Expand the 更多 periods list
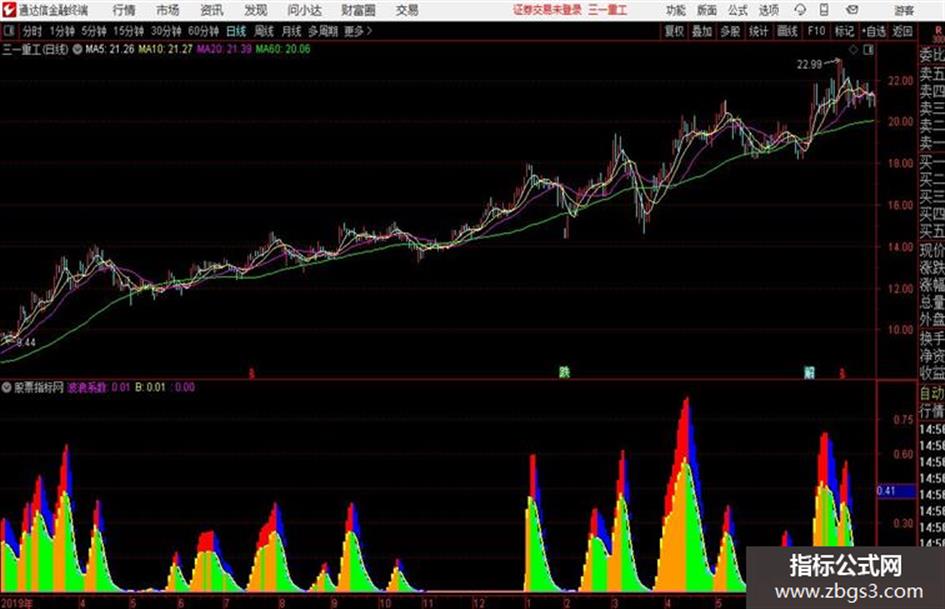The image size is (945, 609). [x=358, y=31]
